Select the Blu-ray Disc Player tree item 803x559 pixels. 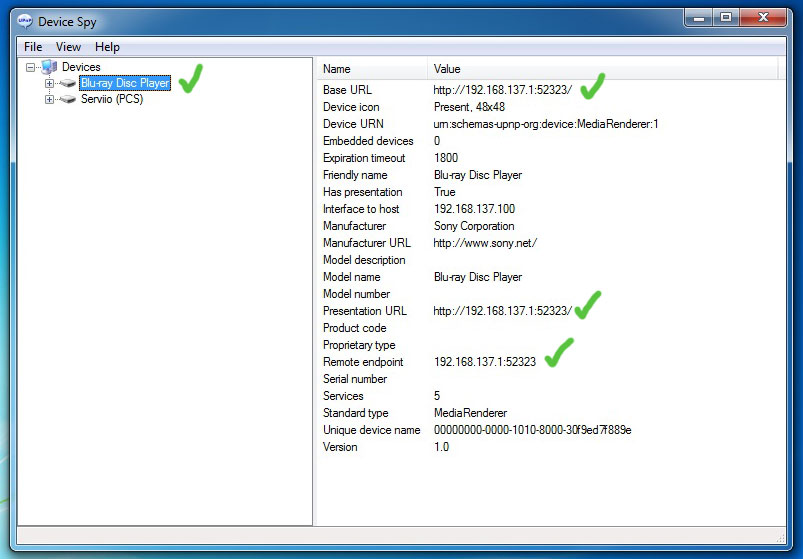tap(124, 84)
